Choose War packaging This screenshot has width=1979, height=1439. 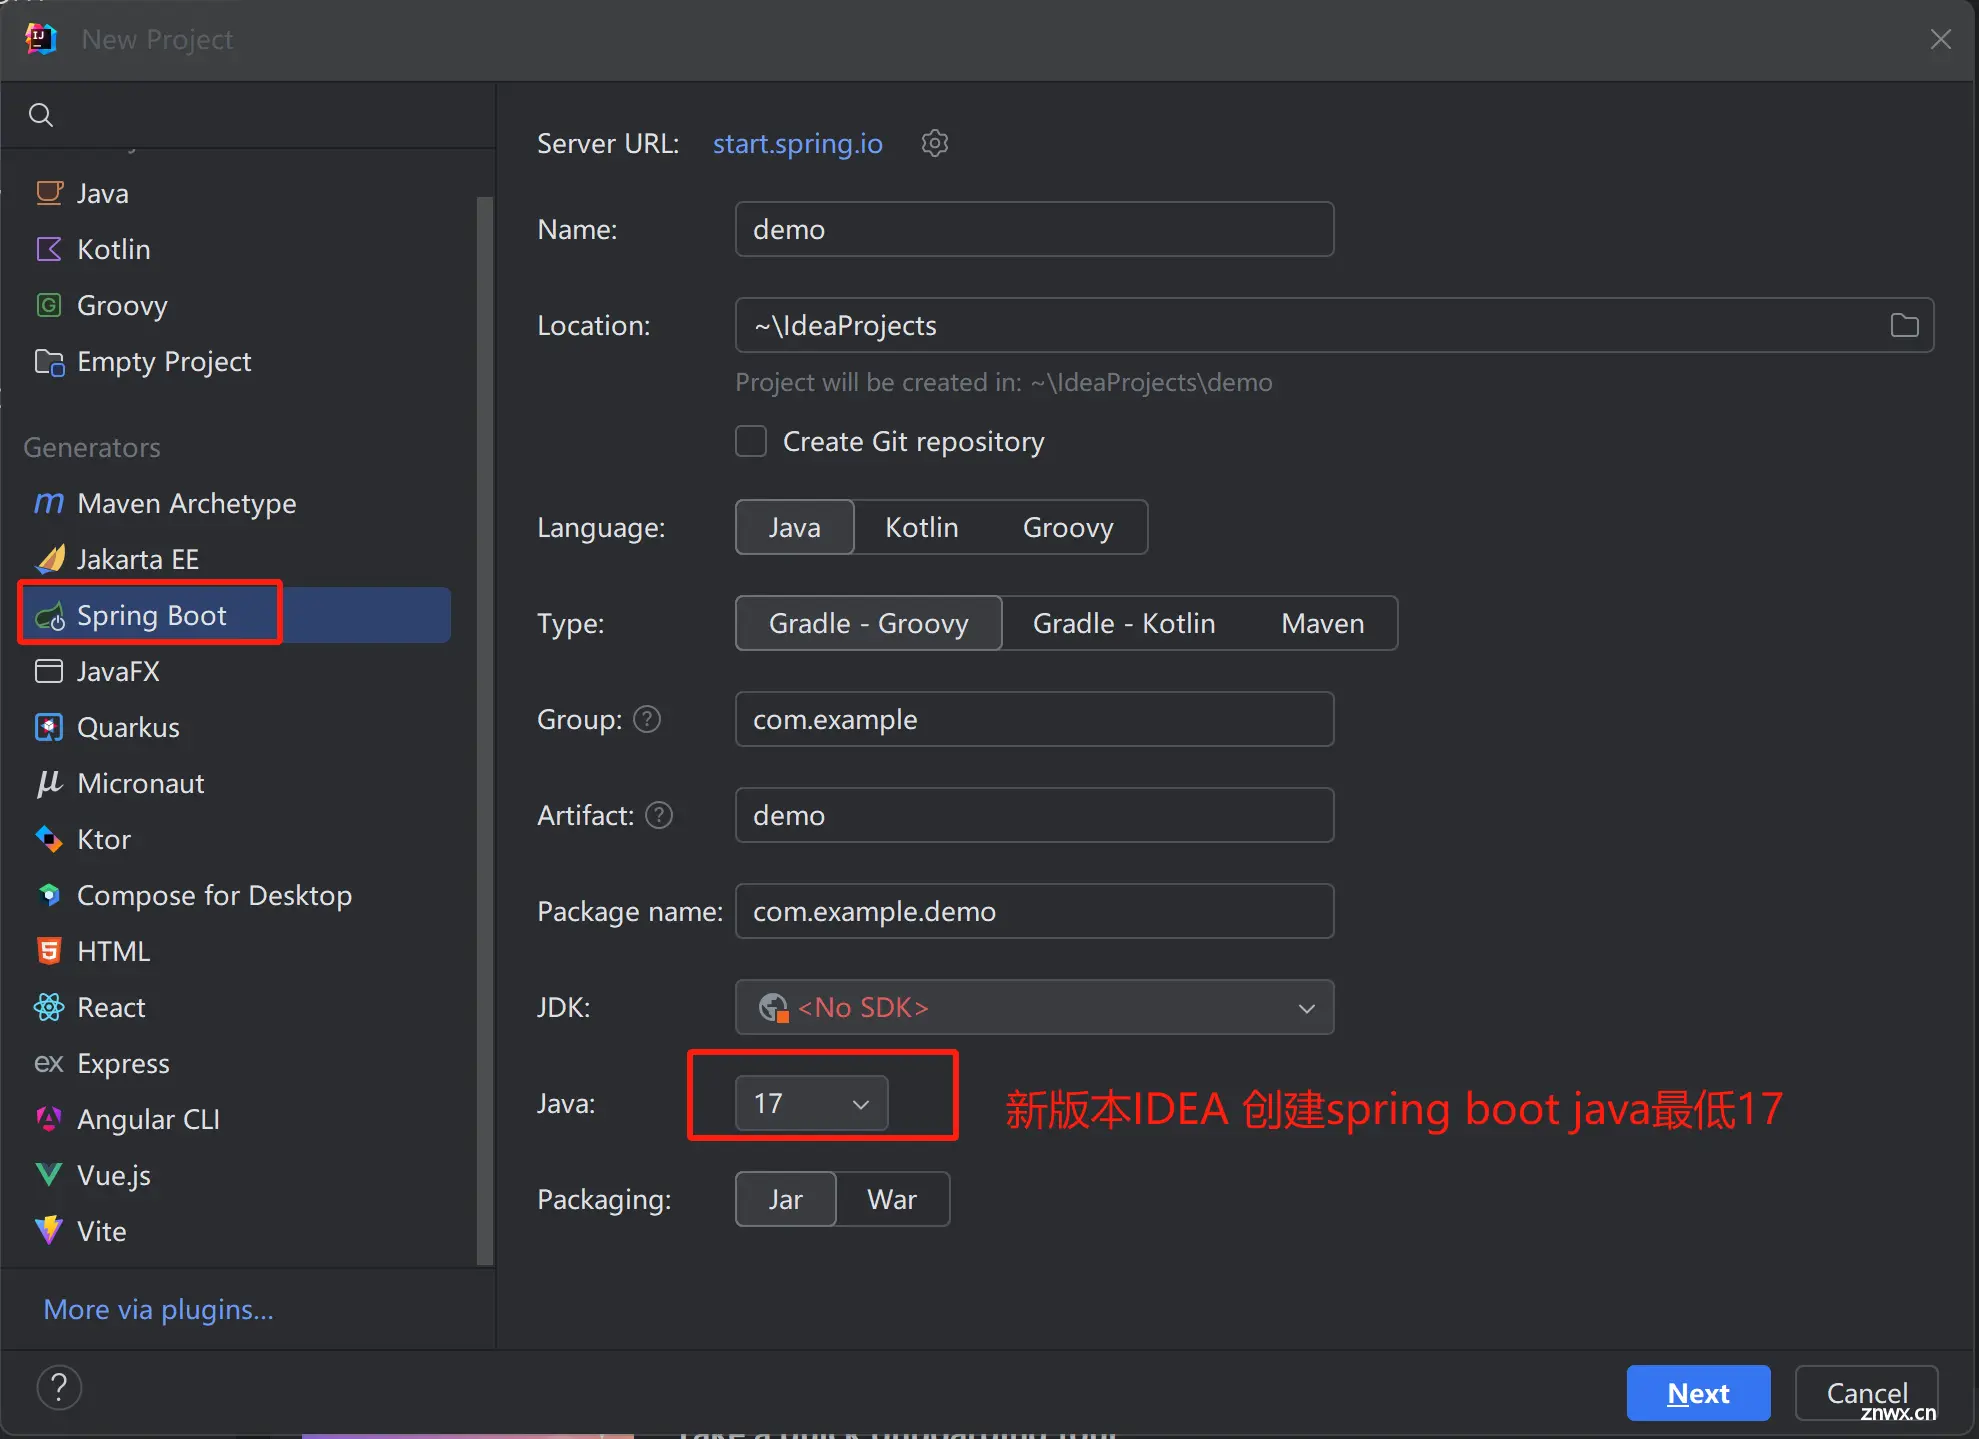click(x=892, y=1199)
